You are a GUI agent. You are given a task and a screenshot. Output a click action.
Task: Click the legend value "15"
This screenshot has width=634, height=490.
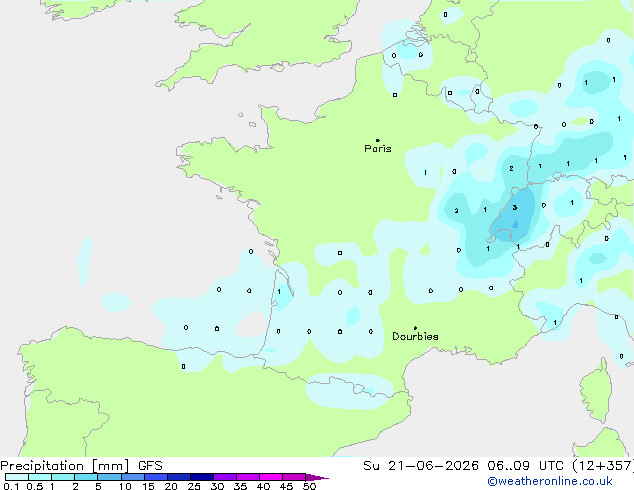point(148,486)
